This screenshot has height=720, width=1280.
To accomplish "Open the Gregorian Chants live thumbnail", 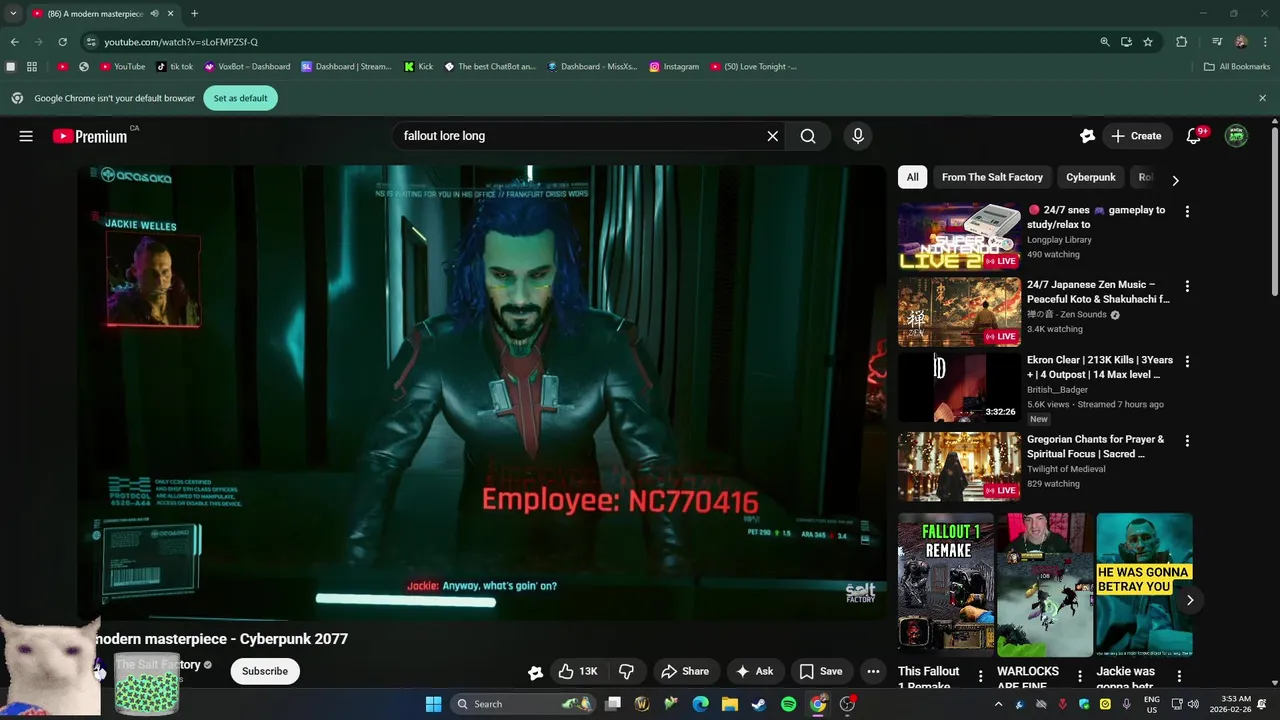I will tap(959, 466).
